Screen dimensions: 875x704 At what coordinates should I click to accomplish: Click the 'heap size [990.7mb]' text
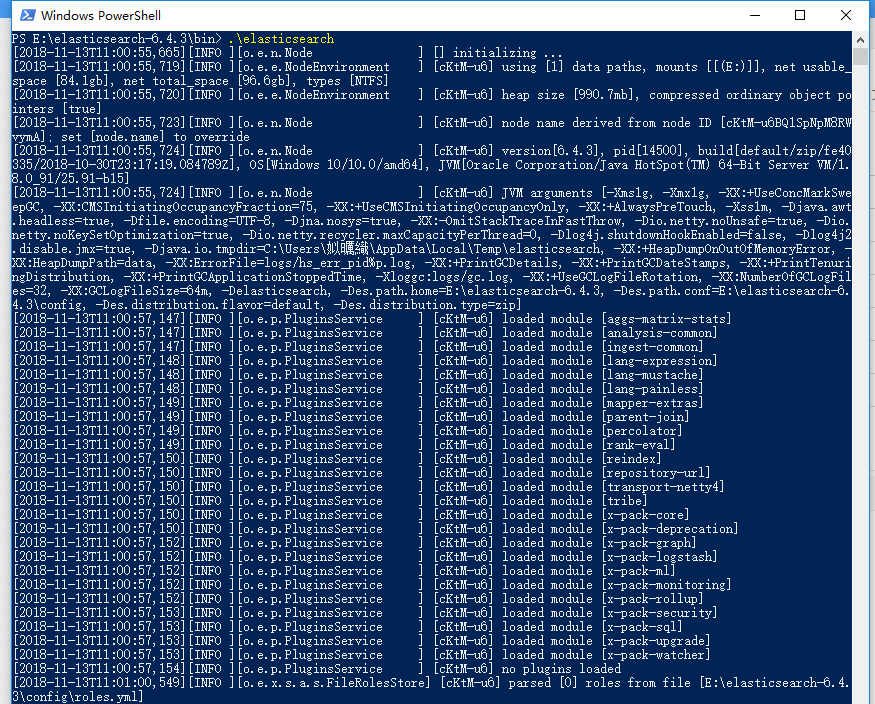click(x=570, y=95)
